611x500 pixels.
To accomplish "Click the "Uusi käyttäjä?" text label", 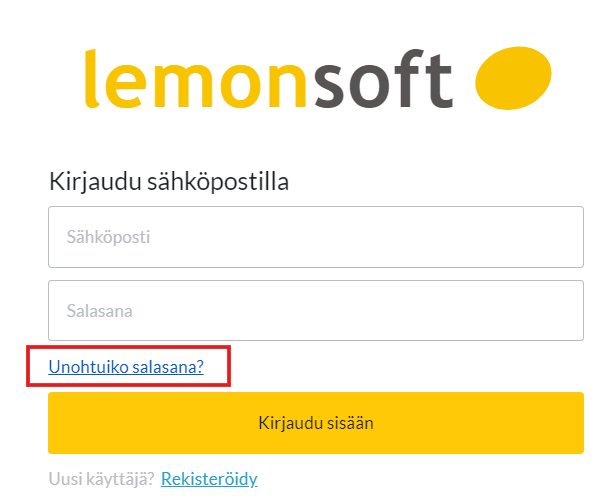I will [101, 479].
